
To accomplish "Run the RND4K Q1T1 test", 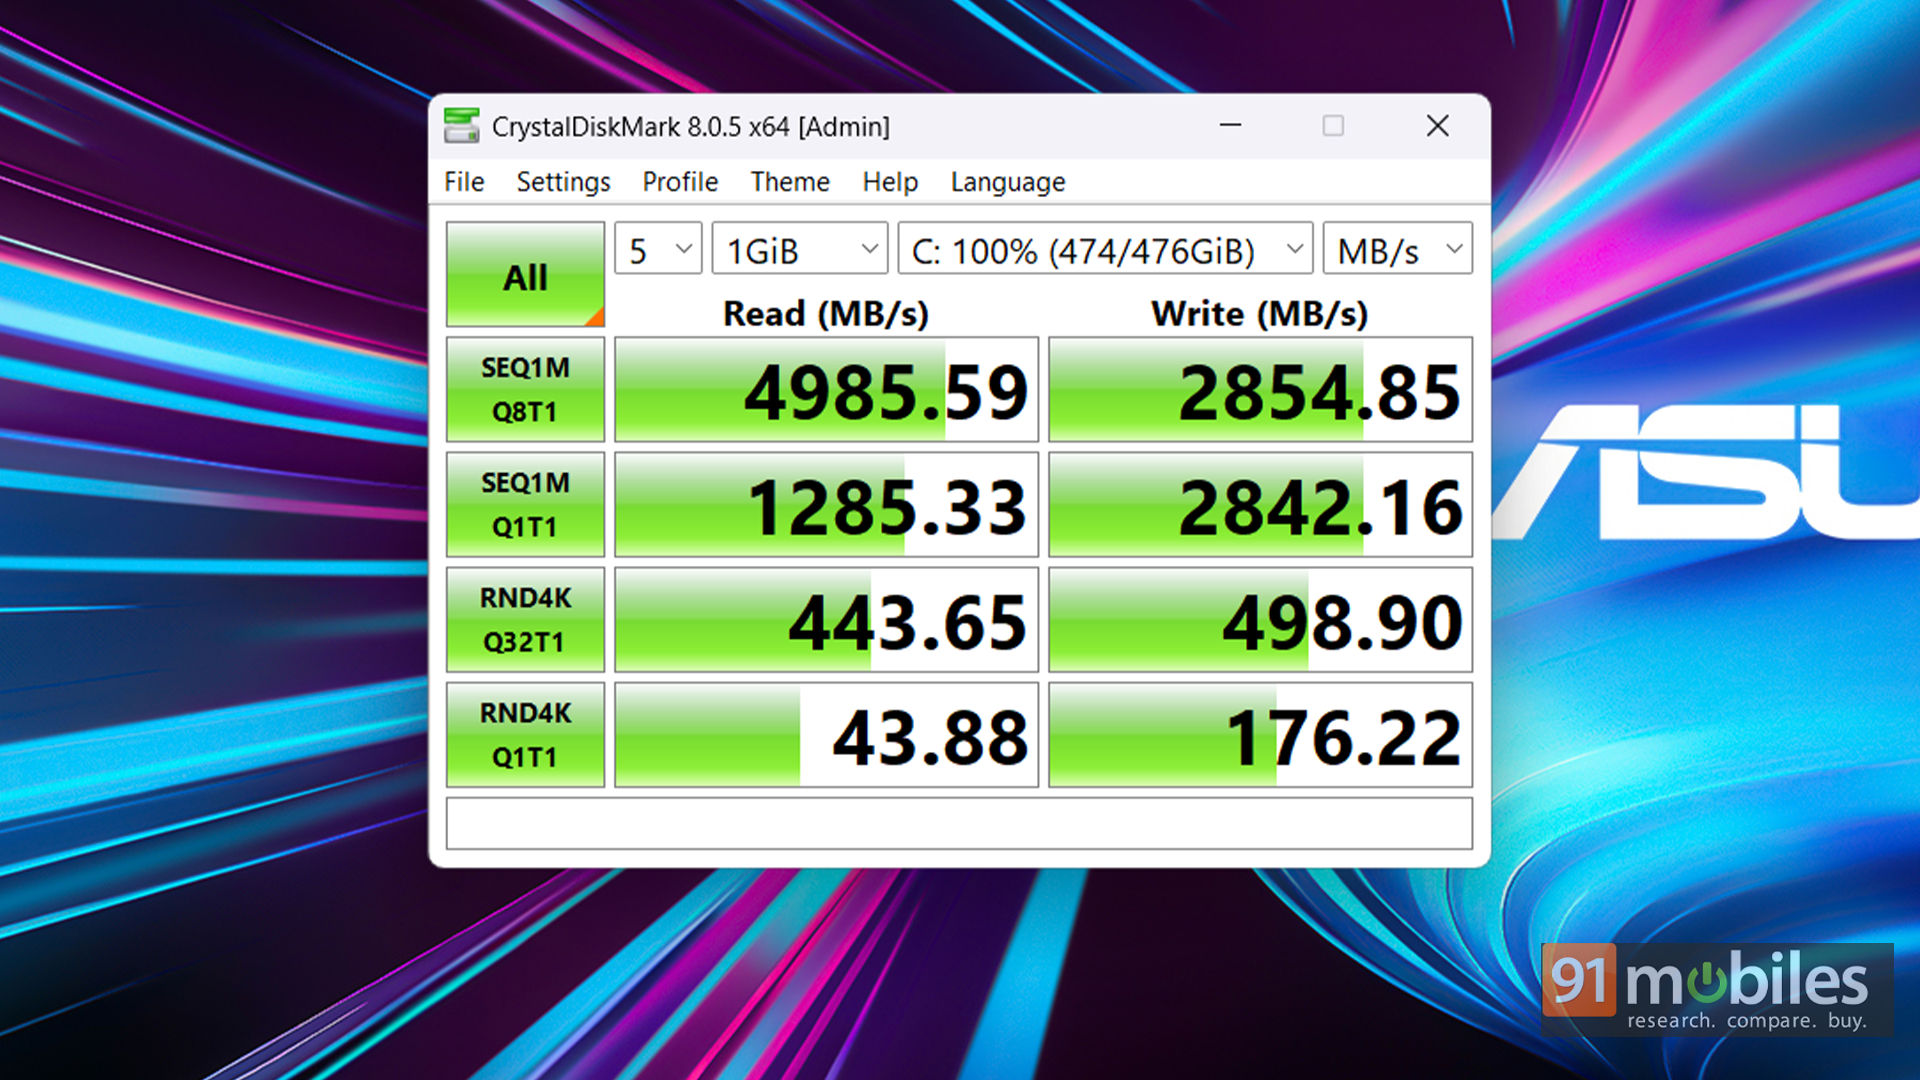I will (525, 735).
